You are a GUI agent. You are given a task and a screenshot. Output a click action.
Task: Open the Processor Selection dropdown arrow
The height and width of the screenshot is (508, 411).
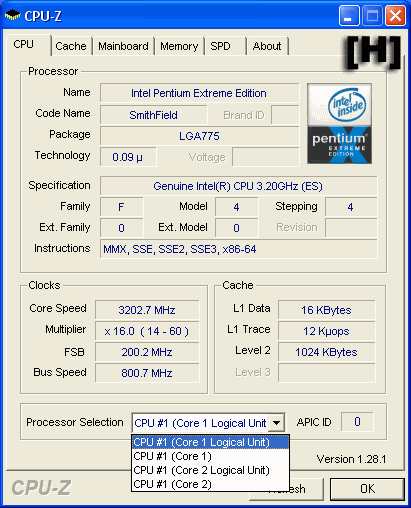point(277,423)
